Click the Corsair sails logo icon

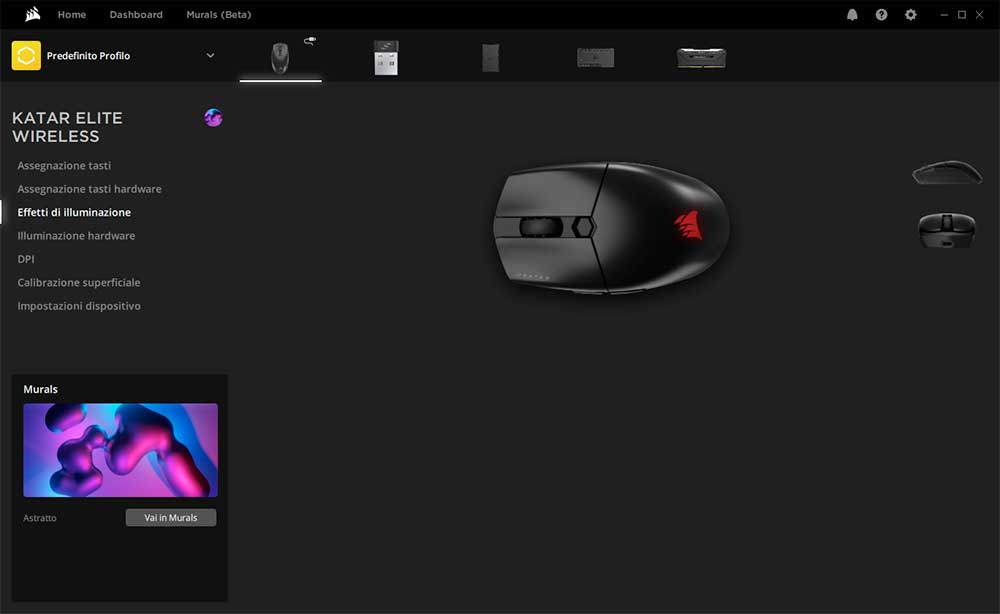(x=32, y=15)
